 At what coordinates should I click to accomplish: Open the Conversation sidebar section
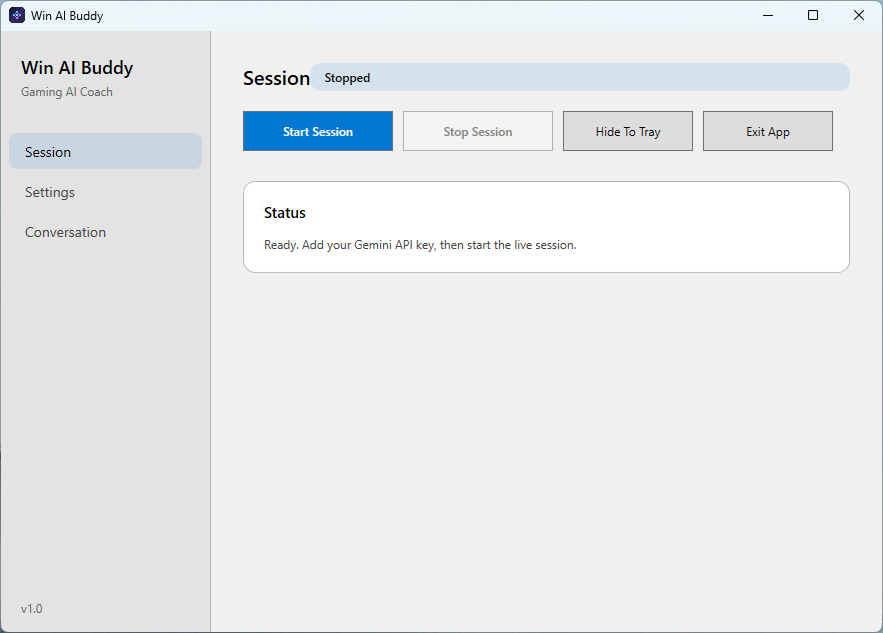(x=65, y=231)
